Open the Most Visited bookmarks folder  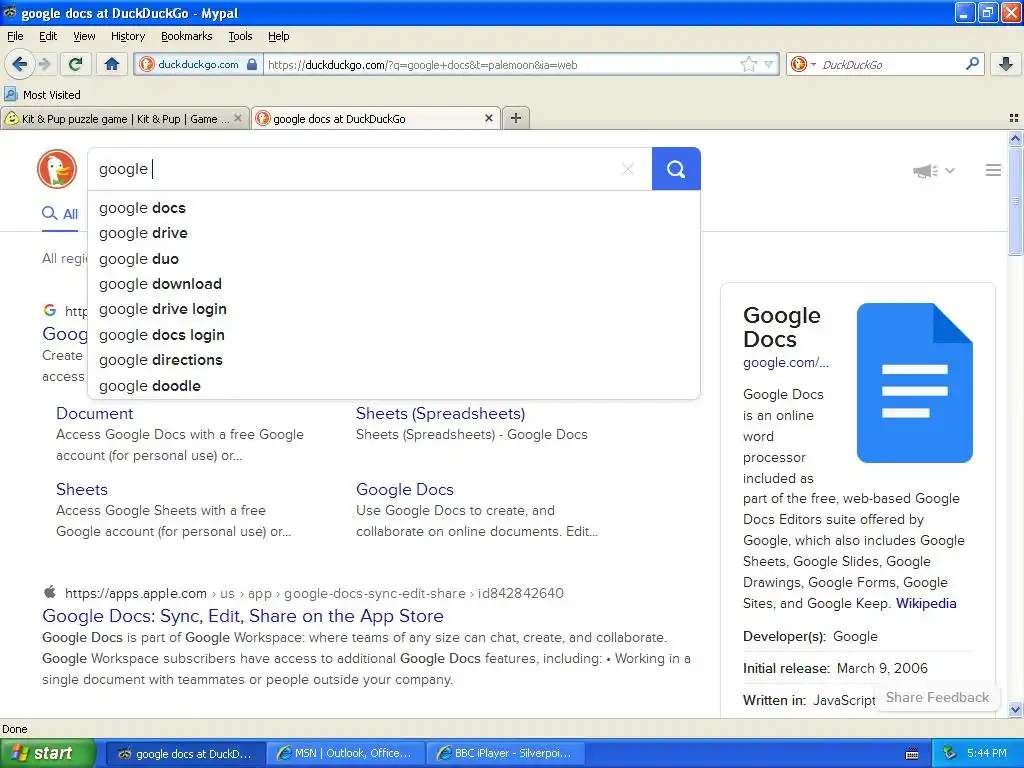point(43,95)
